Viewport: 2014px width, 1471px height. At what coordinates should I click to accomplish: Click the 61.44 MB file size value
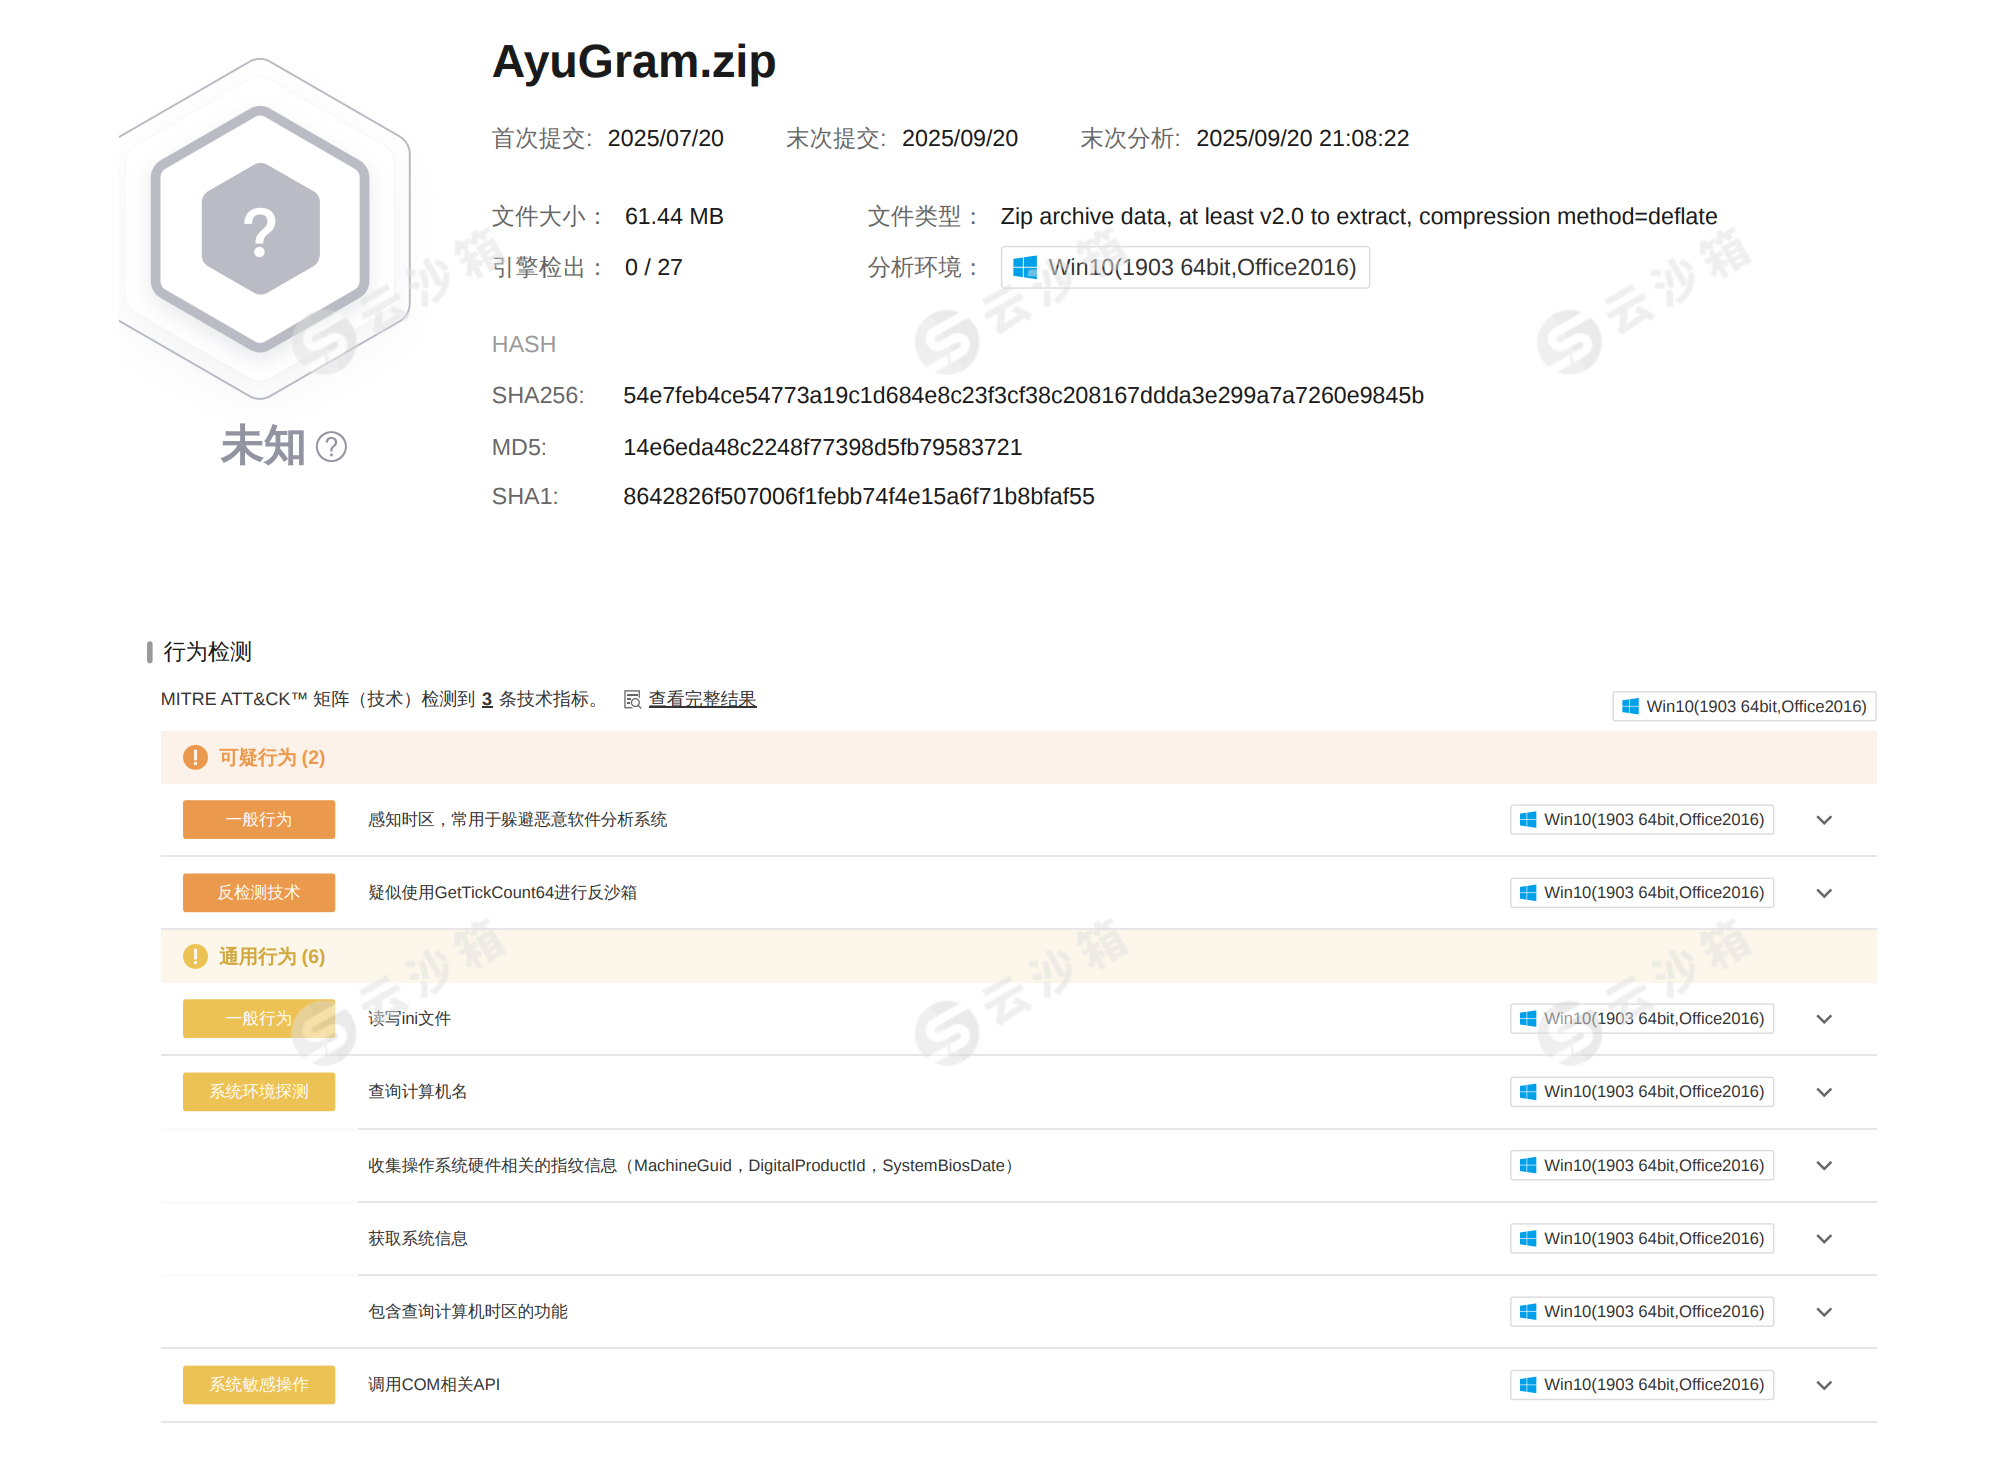(674, 216)
